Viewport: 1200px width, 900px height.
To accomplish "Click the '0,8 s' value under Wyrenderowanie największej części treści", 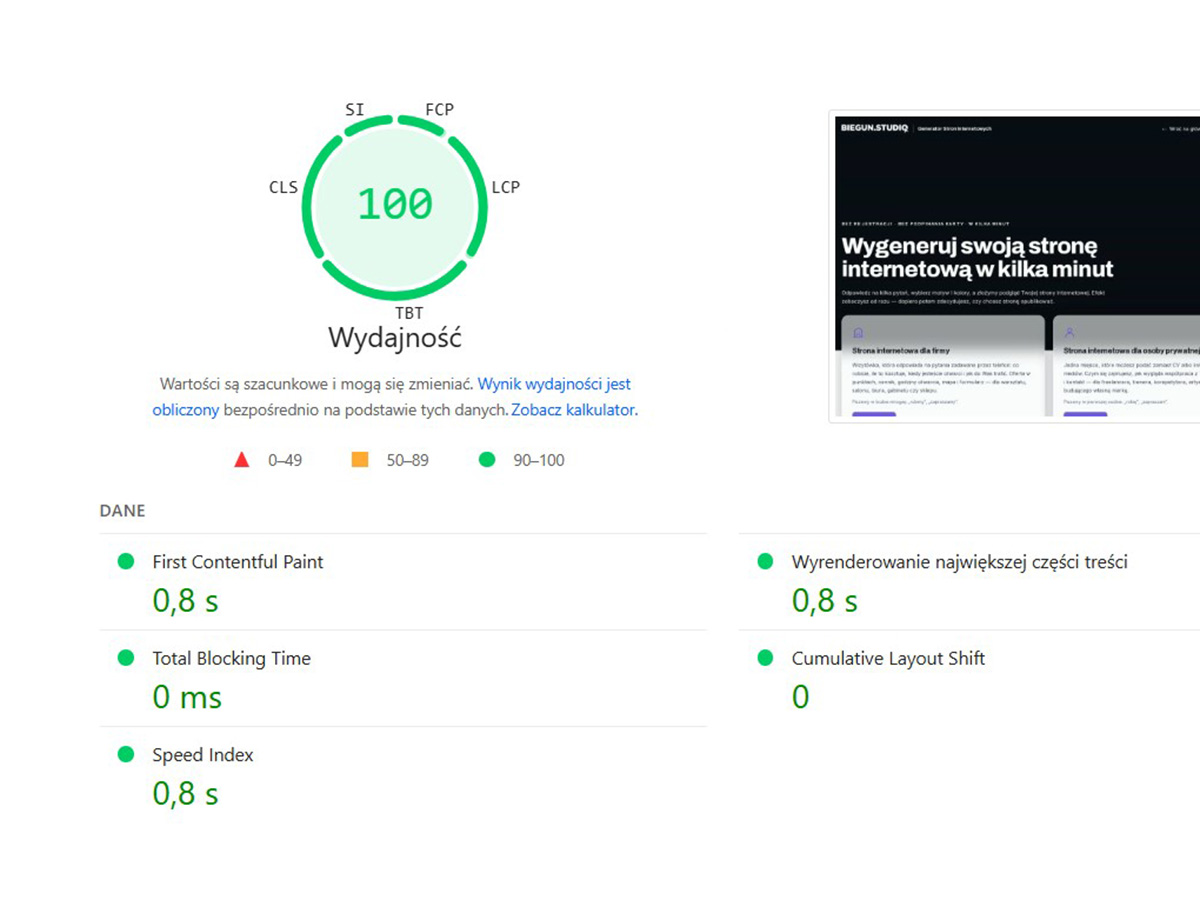I will (x=825, y=600).
